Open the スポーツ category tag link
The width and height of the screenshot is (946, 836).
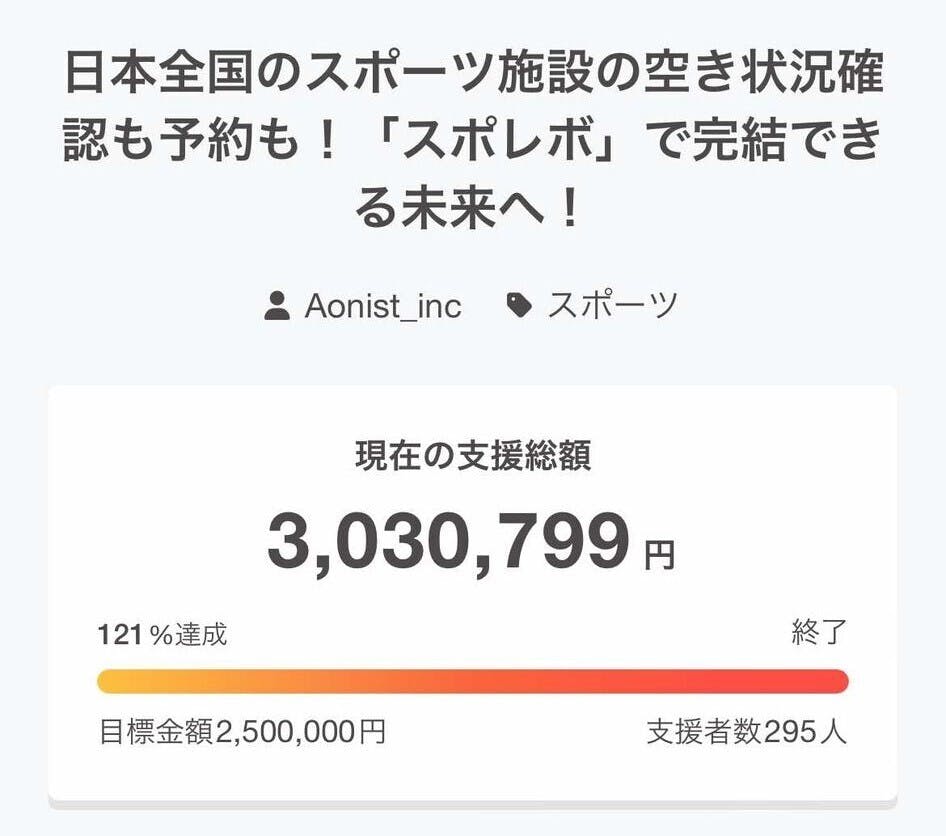(x=612, y=306)
